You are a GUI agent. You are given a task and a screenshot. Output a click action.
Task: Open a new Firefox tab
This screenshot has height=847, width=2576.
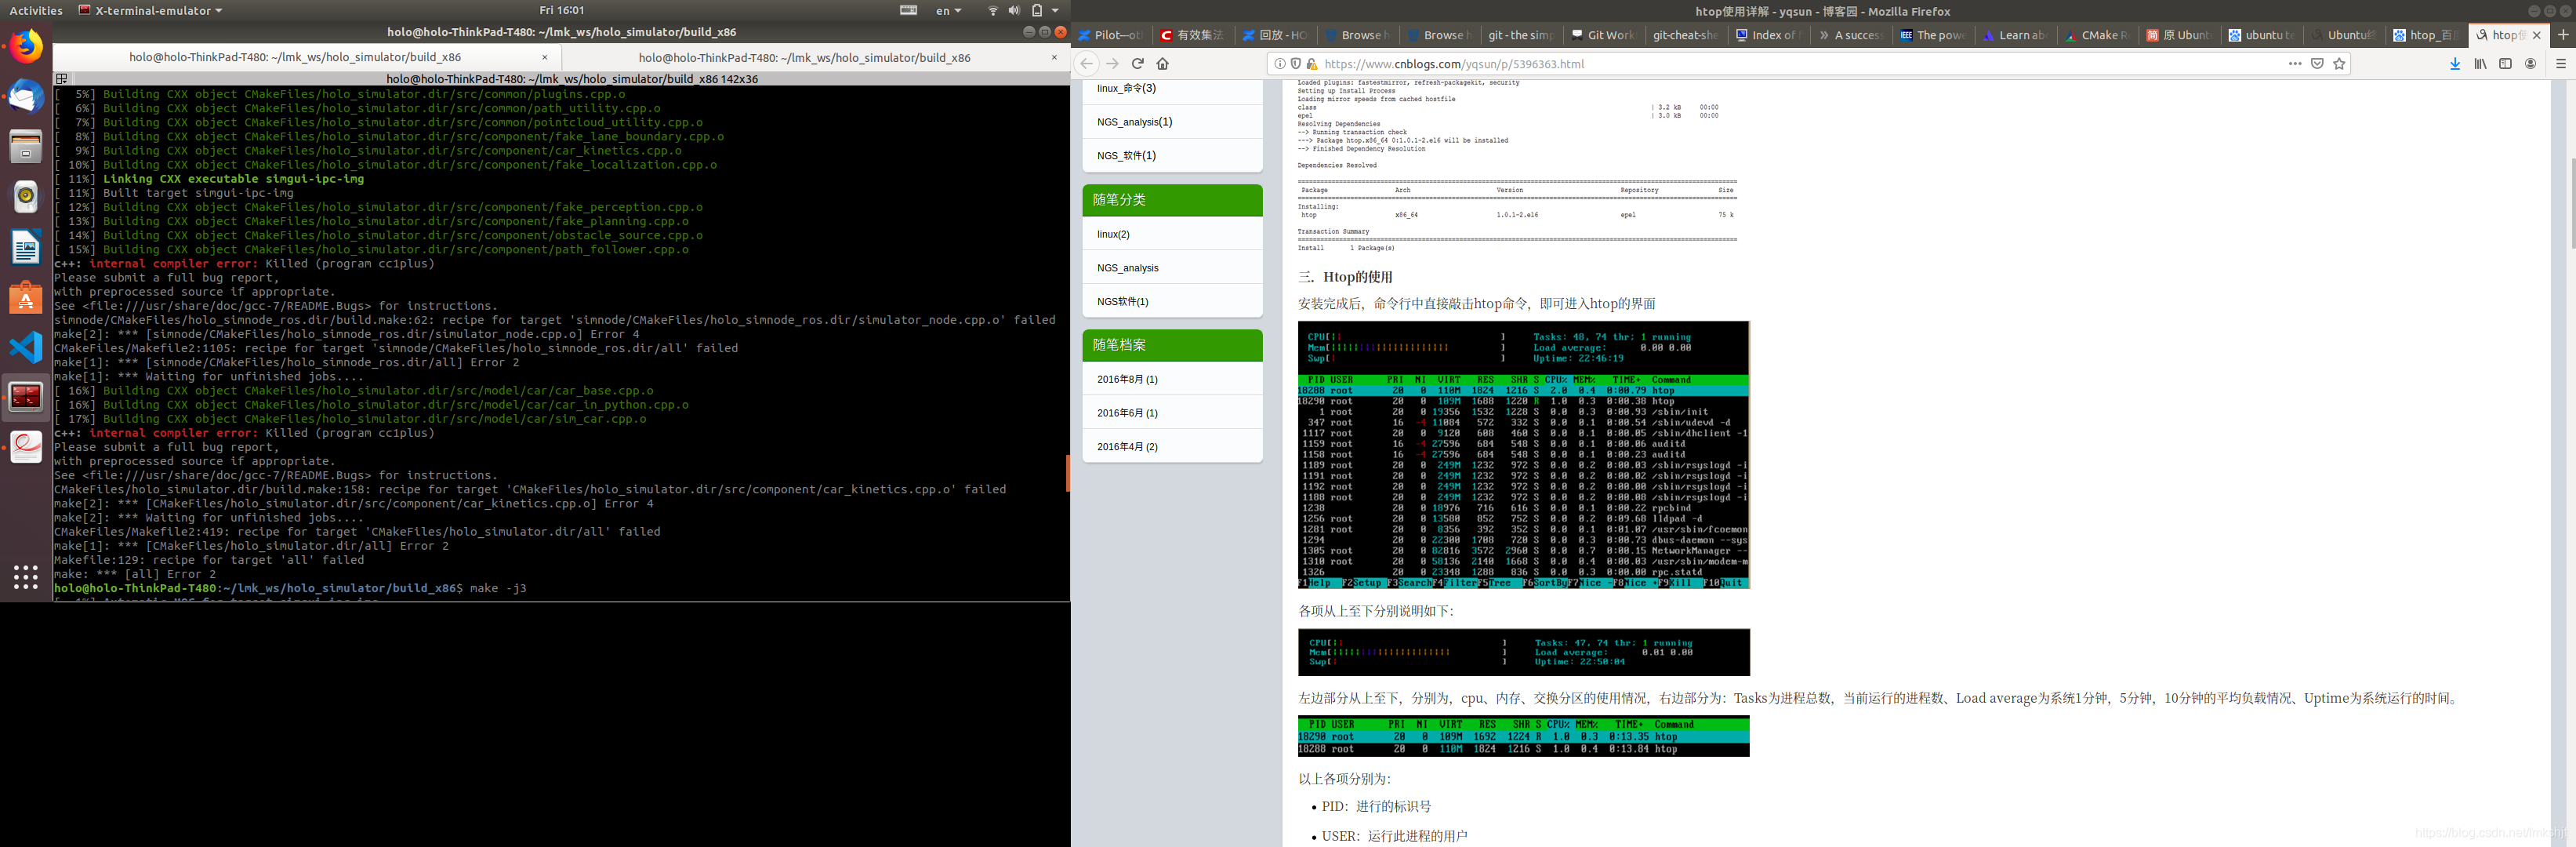click(2563, 34)
